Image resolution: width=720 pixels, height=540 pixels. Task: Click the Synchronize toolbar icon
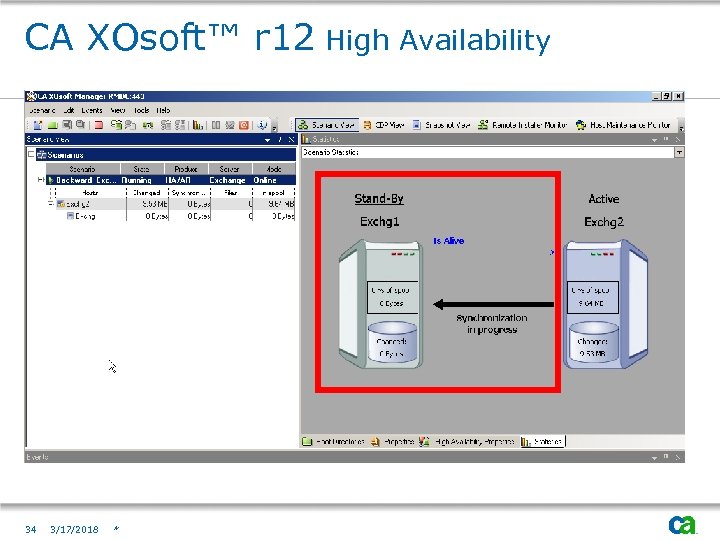[x=116, y=125]
